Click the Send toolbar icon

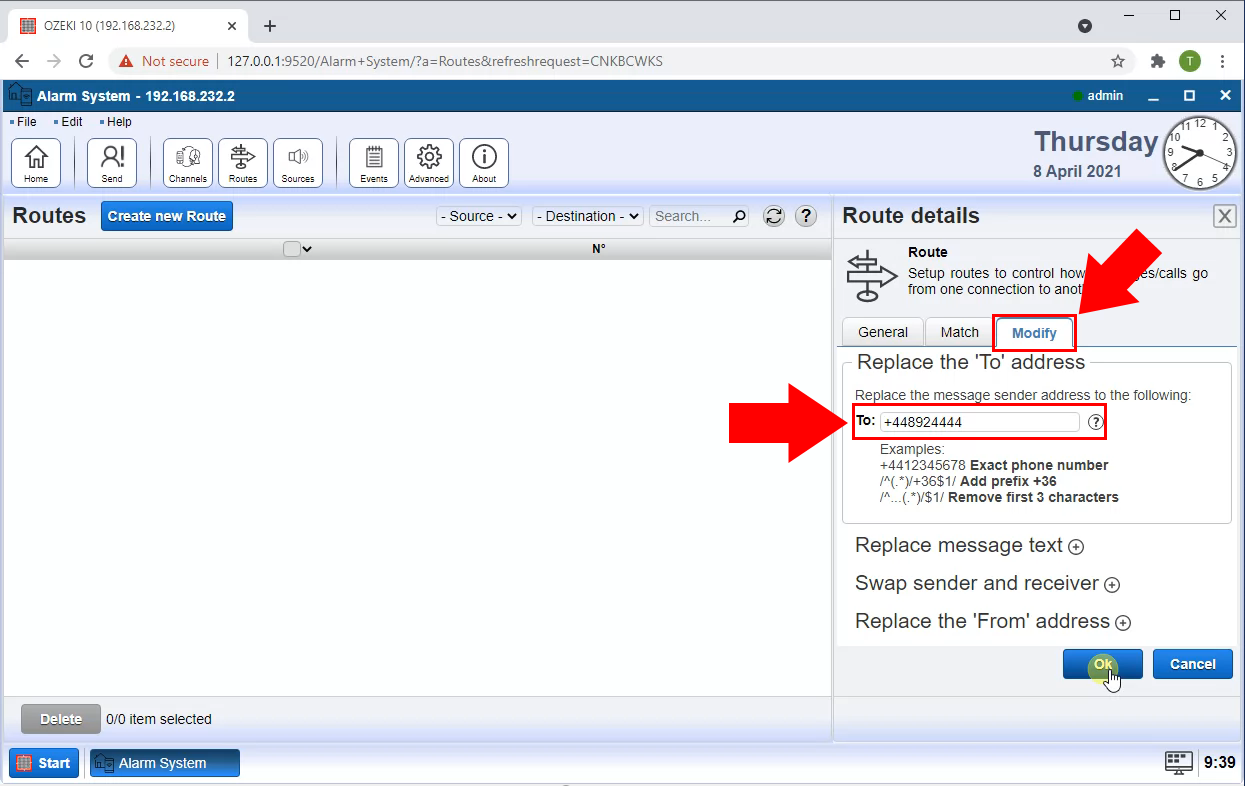pyautogui.click(x=112, y=162)
